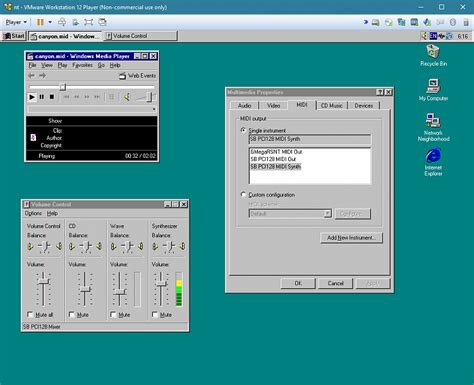This screenshot has height=385, width=474.
Task: Click the Synthesizer volume slider thumb
Action: tap(161, 284)
